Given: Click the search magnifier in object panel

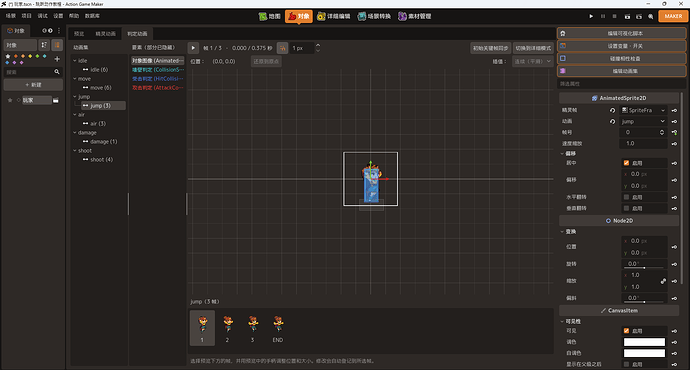Looking at the screenshot, I should coord(57,72).
